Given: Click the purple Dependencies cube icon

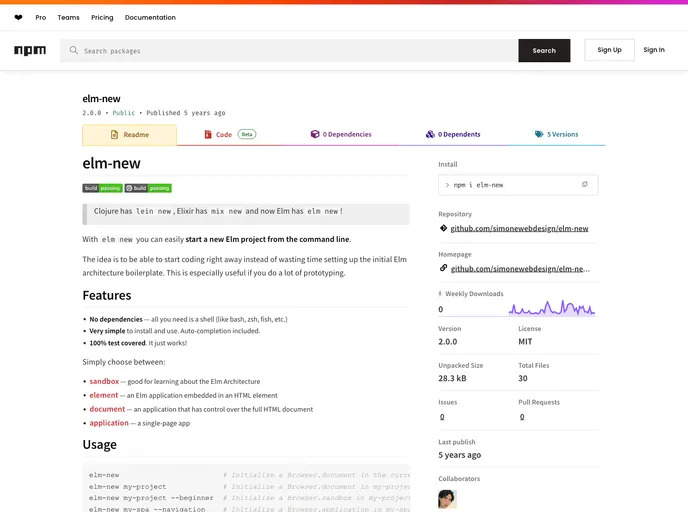Looking at the screenshot, I should tap(315, 134).
